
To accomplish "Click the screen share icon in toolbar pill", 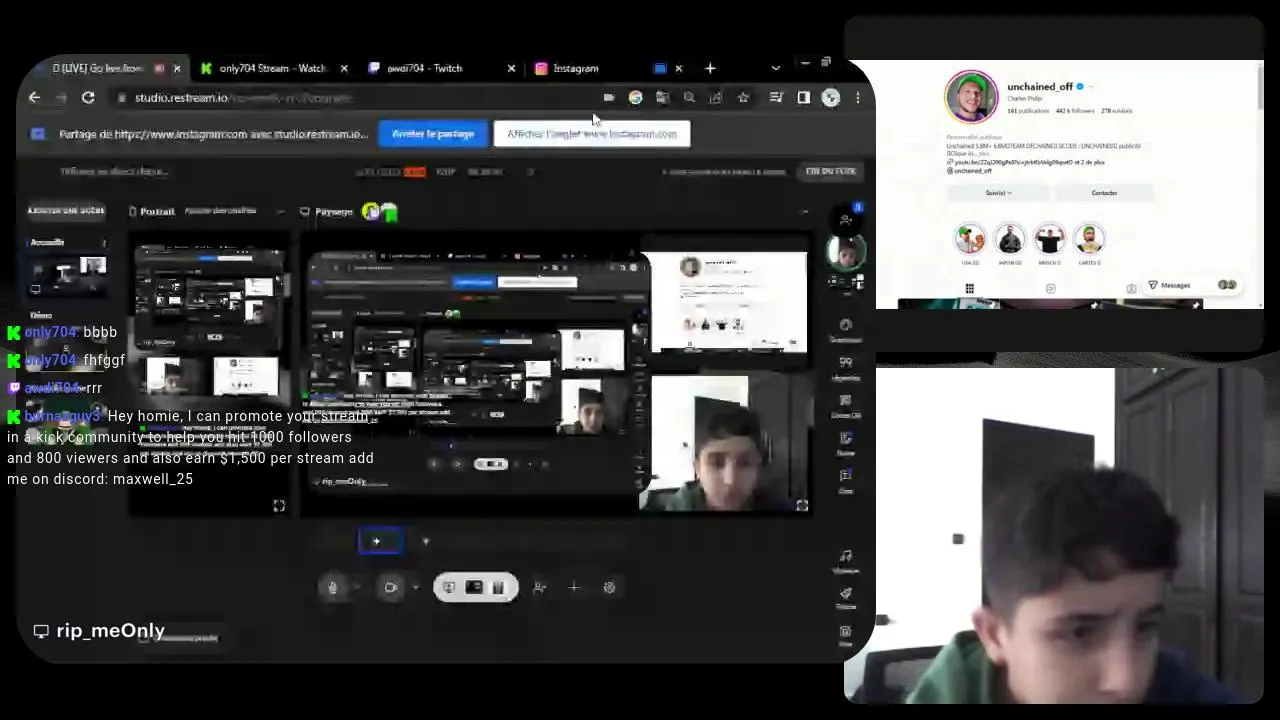I will (449, 588).
